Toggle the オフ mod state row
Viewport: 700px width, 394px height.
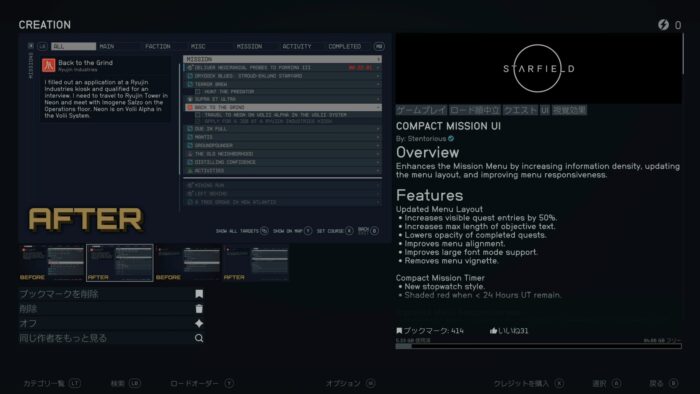[x=112, y=323]
